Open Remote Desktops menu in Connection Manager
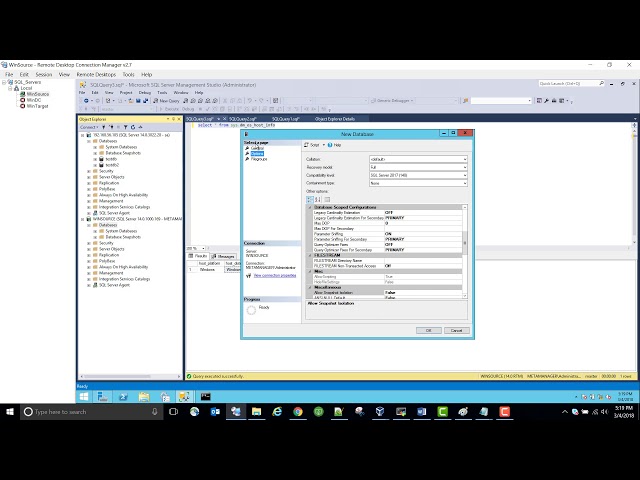640x480 pixels. (x=96, y=75)
